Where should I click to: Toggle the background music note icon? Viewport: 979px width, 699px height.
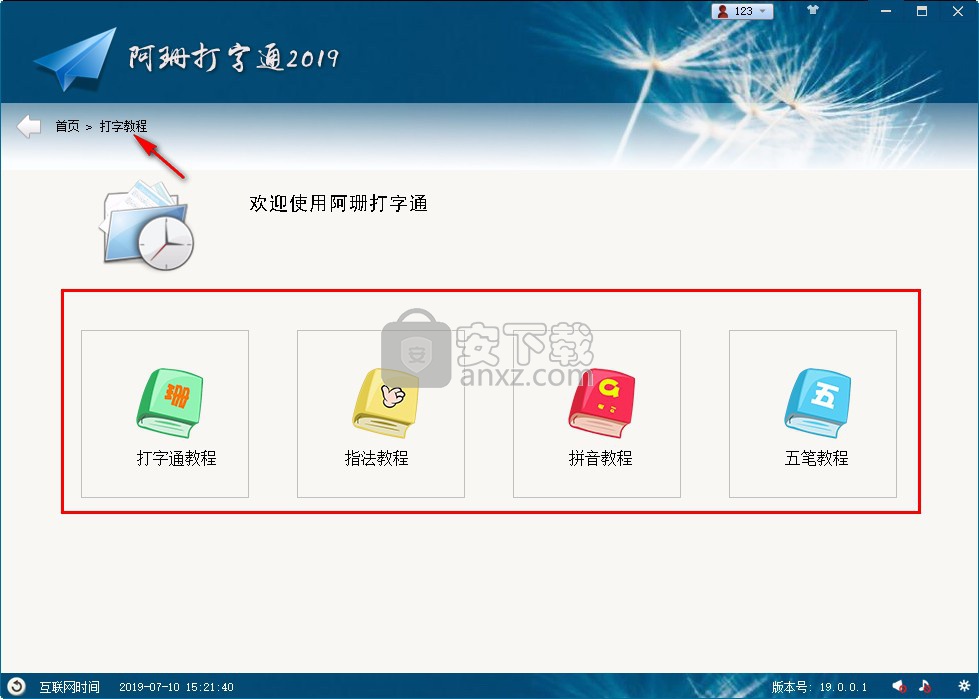point(925,687)
